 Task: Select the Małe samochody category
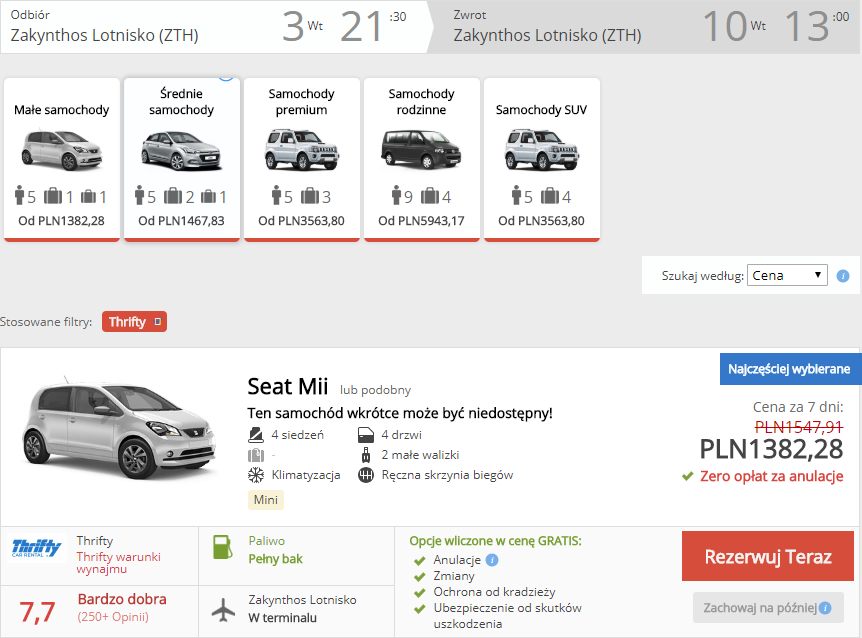tap(62, 159)
